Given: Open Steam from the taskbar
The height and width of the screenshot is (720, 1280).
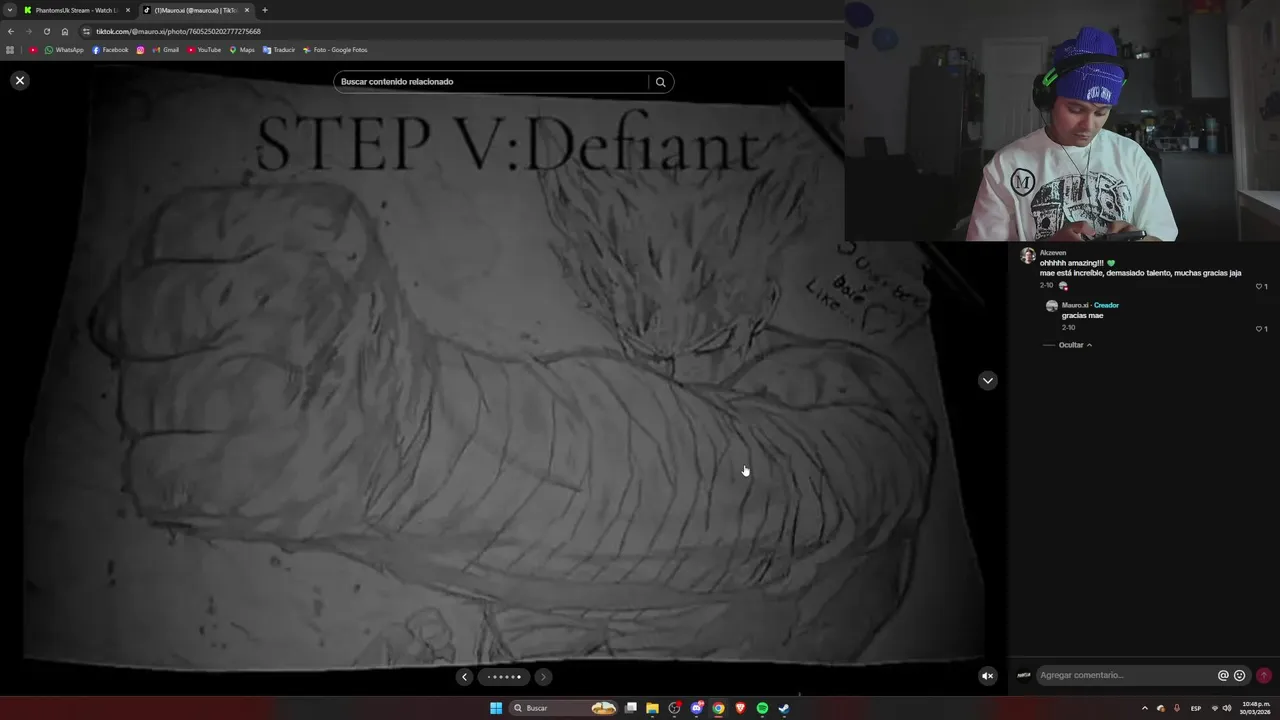Looking at the screenshot, I should (784, 708).
